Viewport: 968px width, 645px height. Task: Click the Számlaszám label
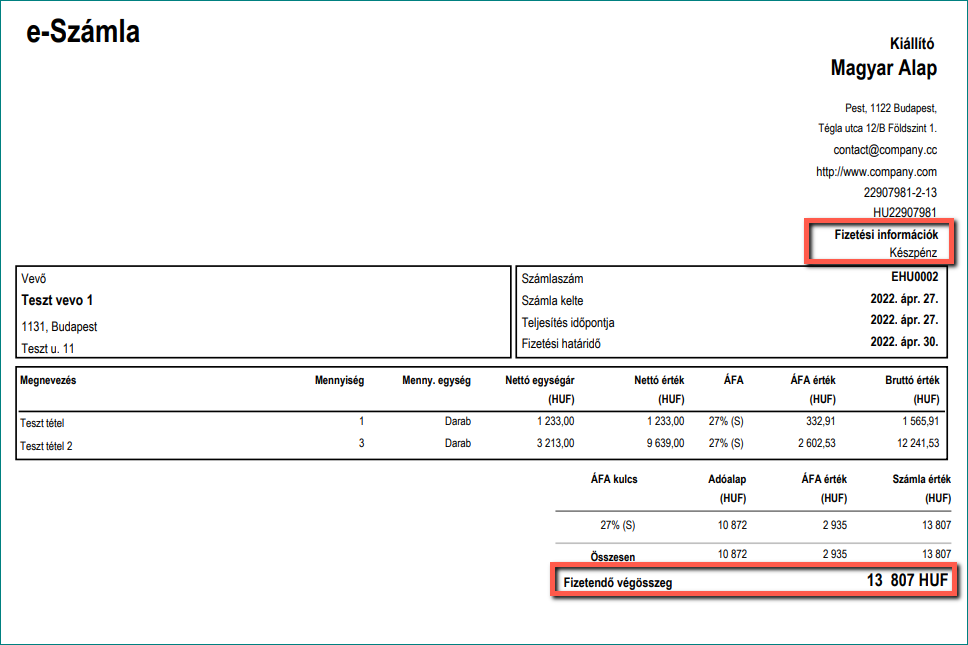point(552,279)
